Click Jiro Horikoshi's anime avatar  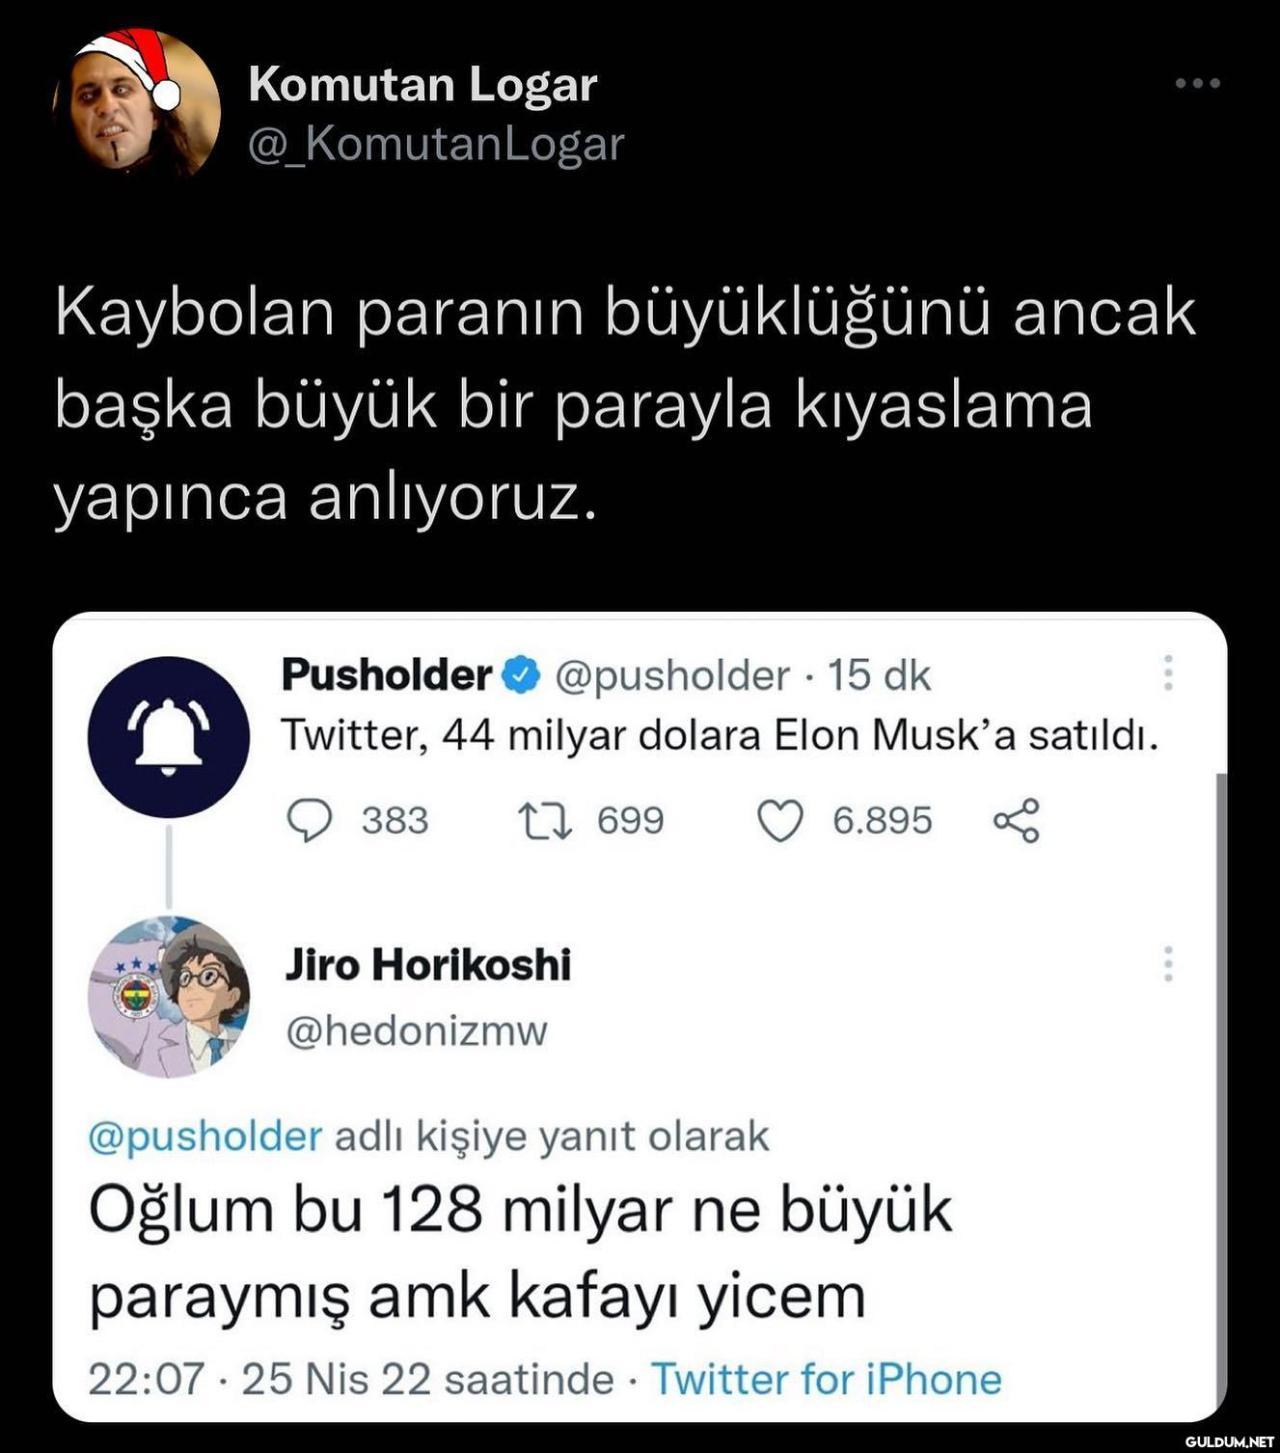[x=168, y=996]
